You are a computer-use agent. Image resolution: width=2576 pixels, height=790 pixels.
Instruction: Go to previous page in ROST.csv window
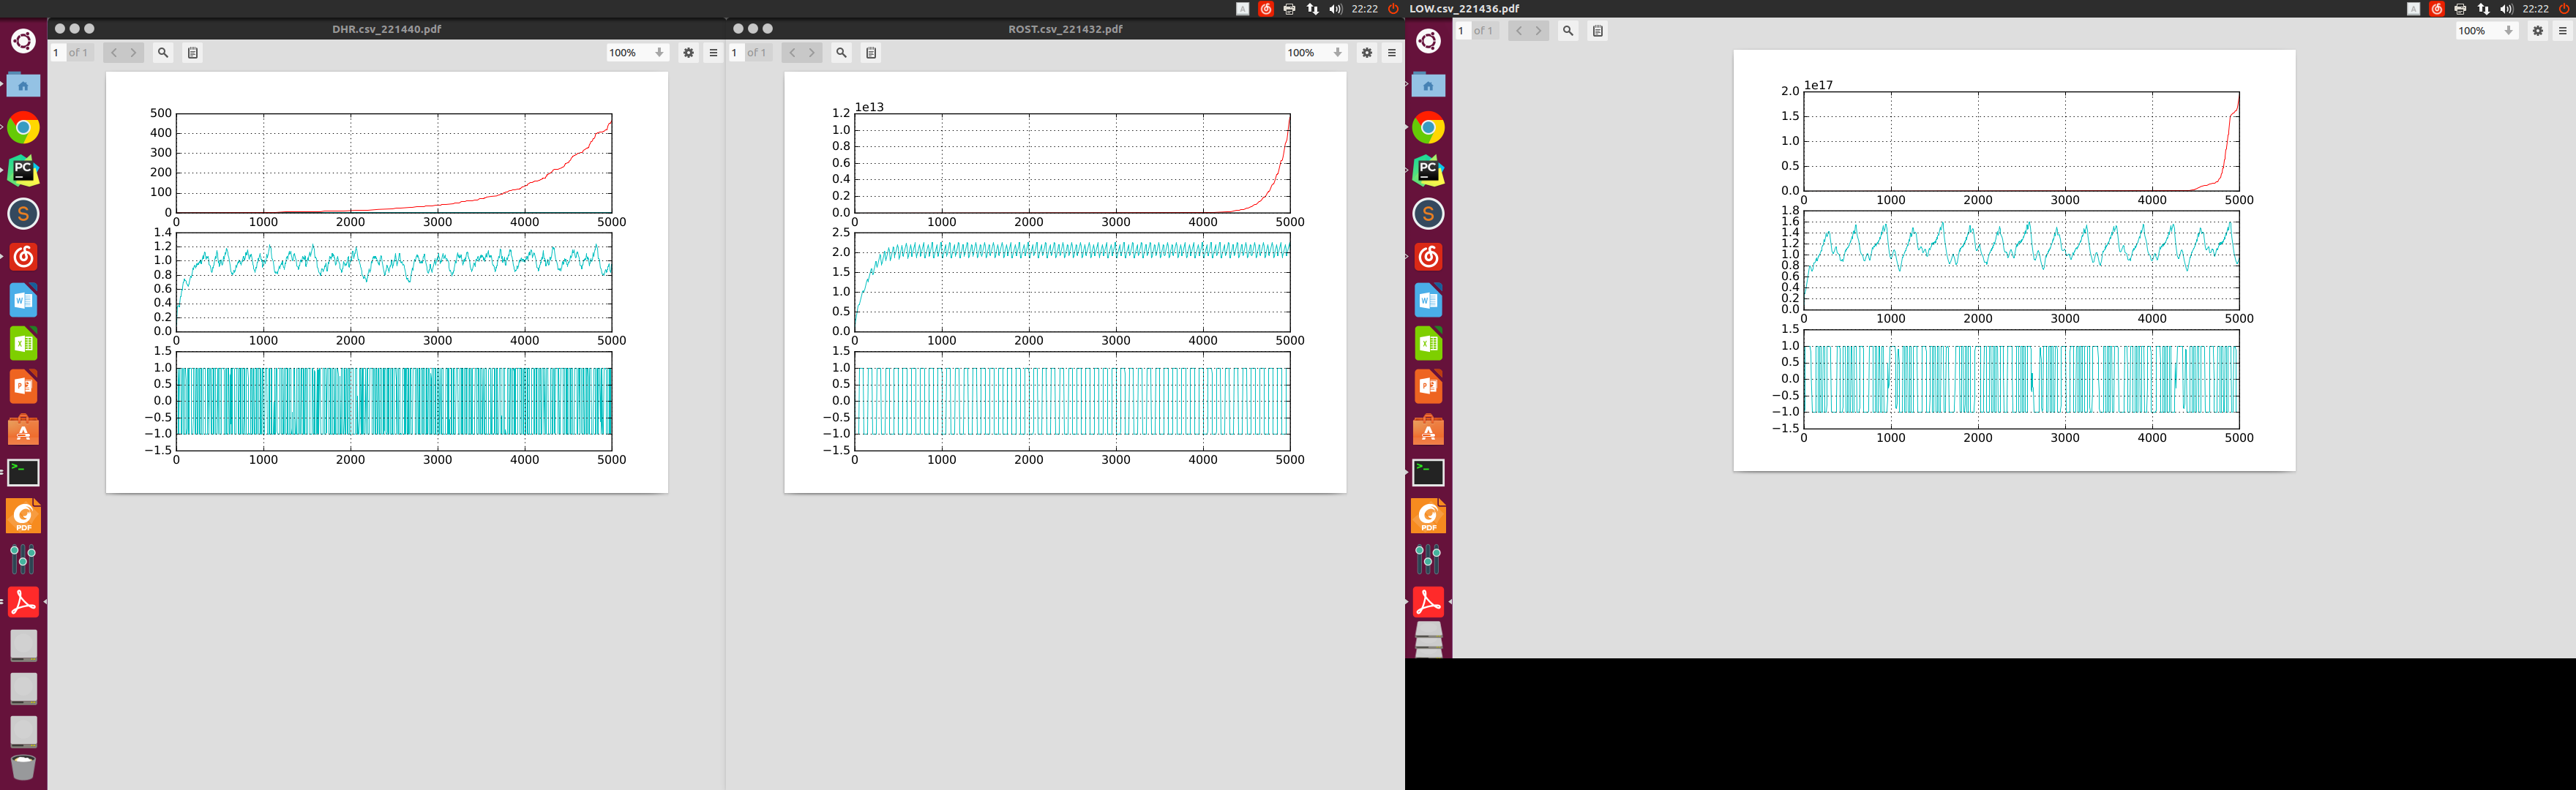point(792,53)
